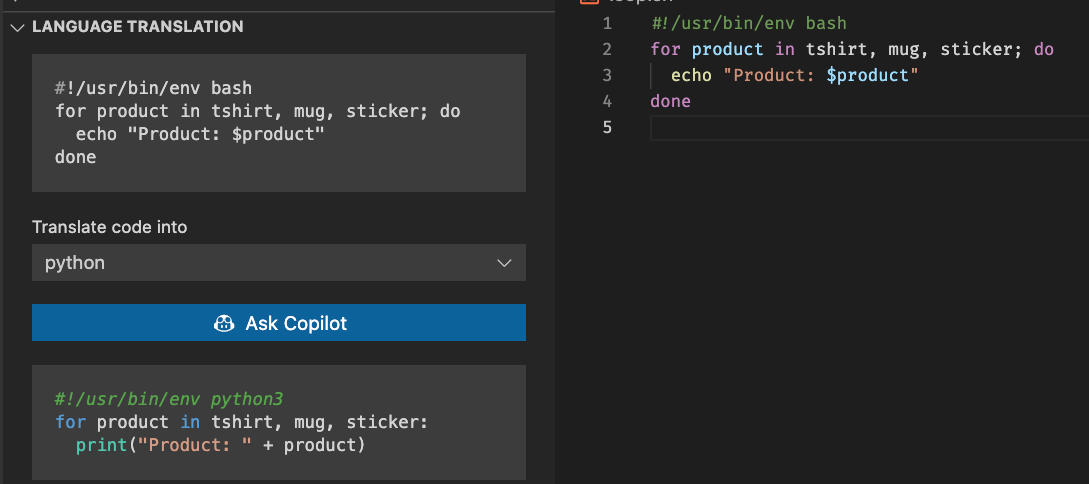
Task: Click the translated 'for product in tshirt' Python line
Action: (x=242, y=422)
